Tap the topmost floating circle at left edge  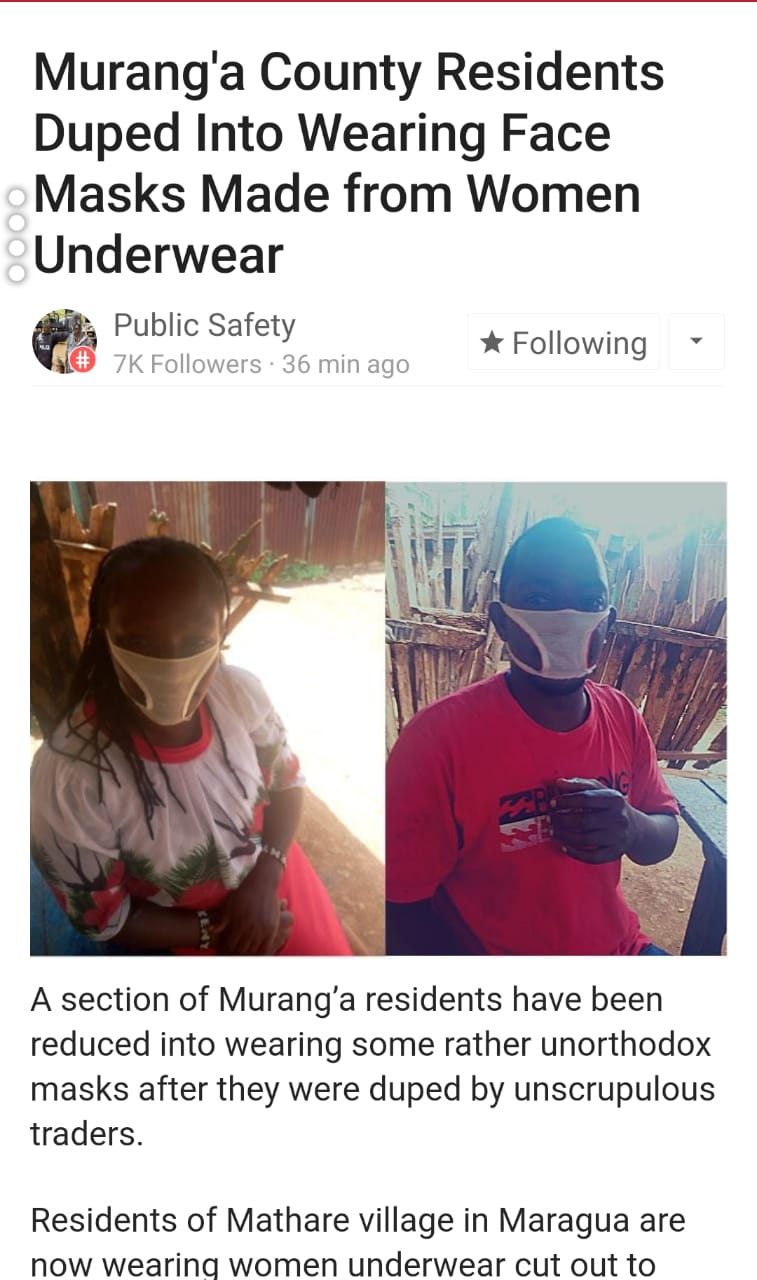point(16,198)
